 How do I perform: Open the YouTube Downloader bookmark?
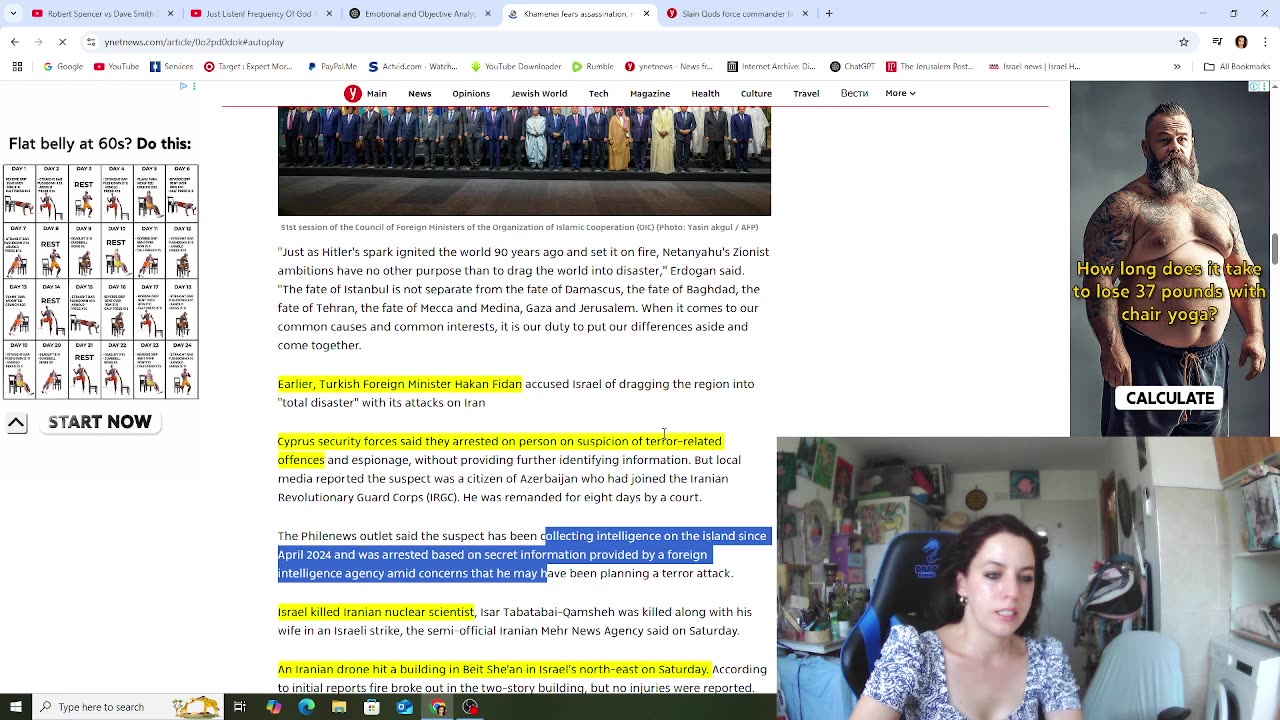pyautogui.click(x=519, y=67)
